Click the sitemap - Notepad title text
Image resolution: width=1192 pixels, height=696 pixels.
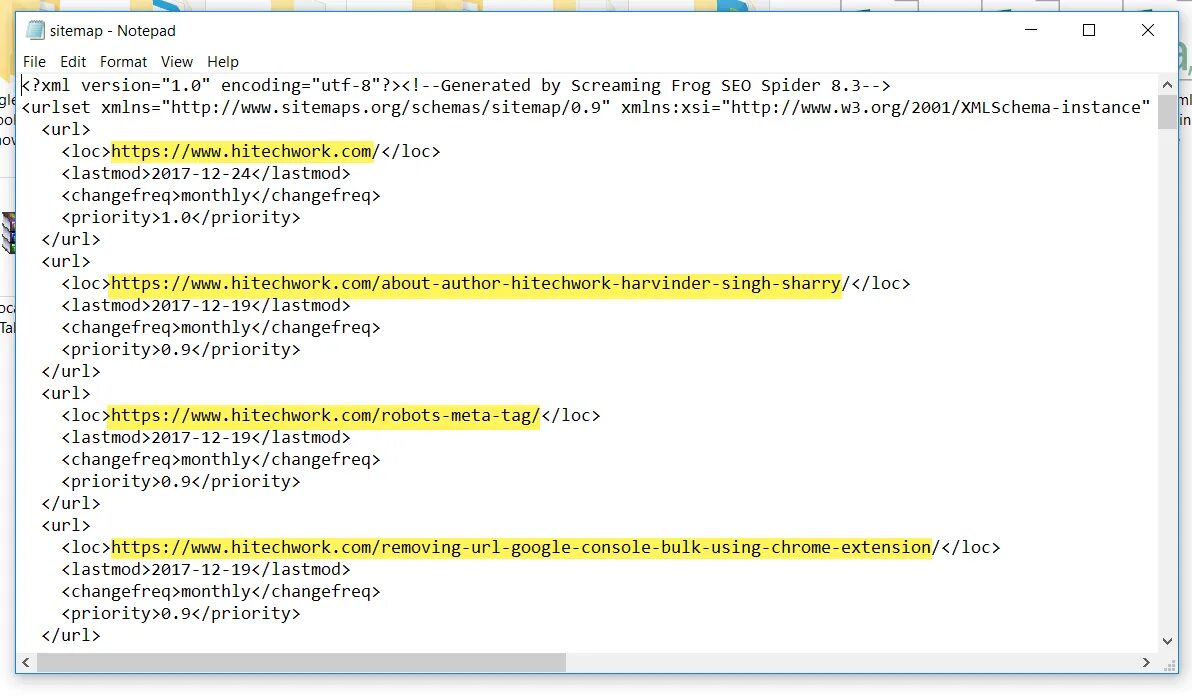coord(113,31)
